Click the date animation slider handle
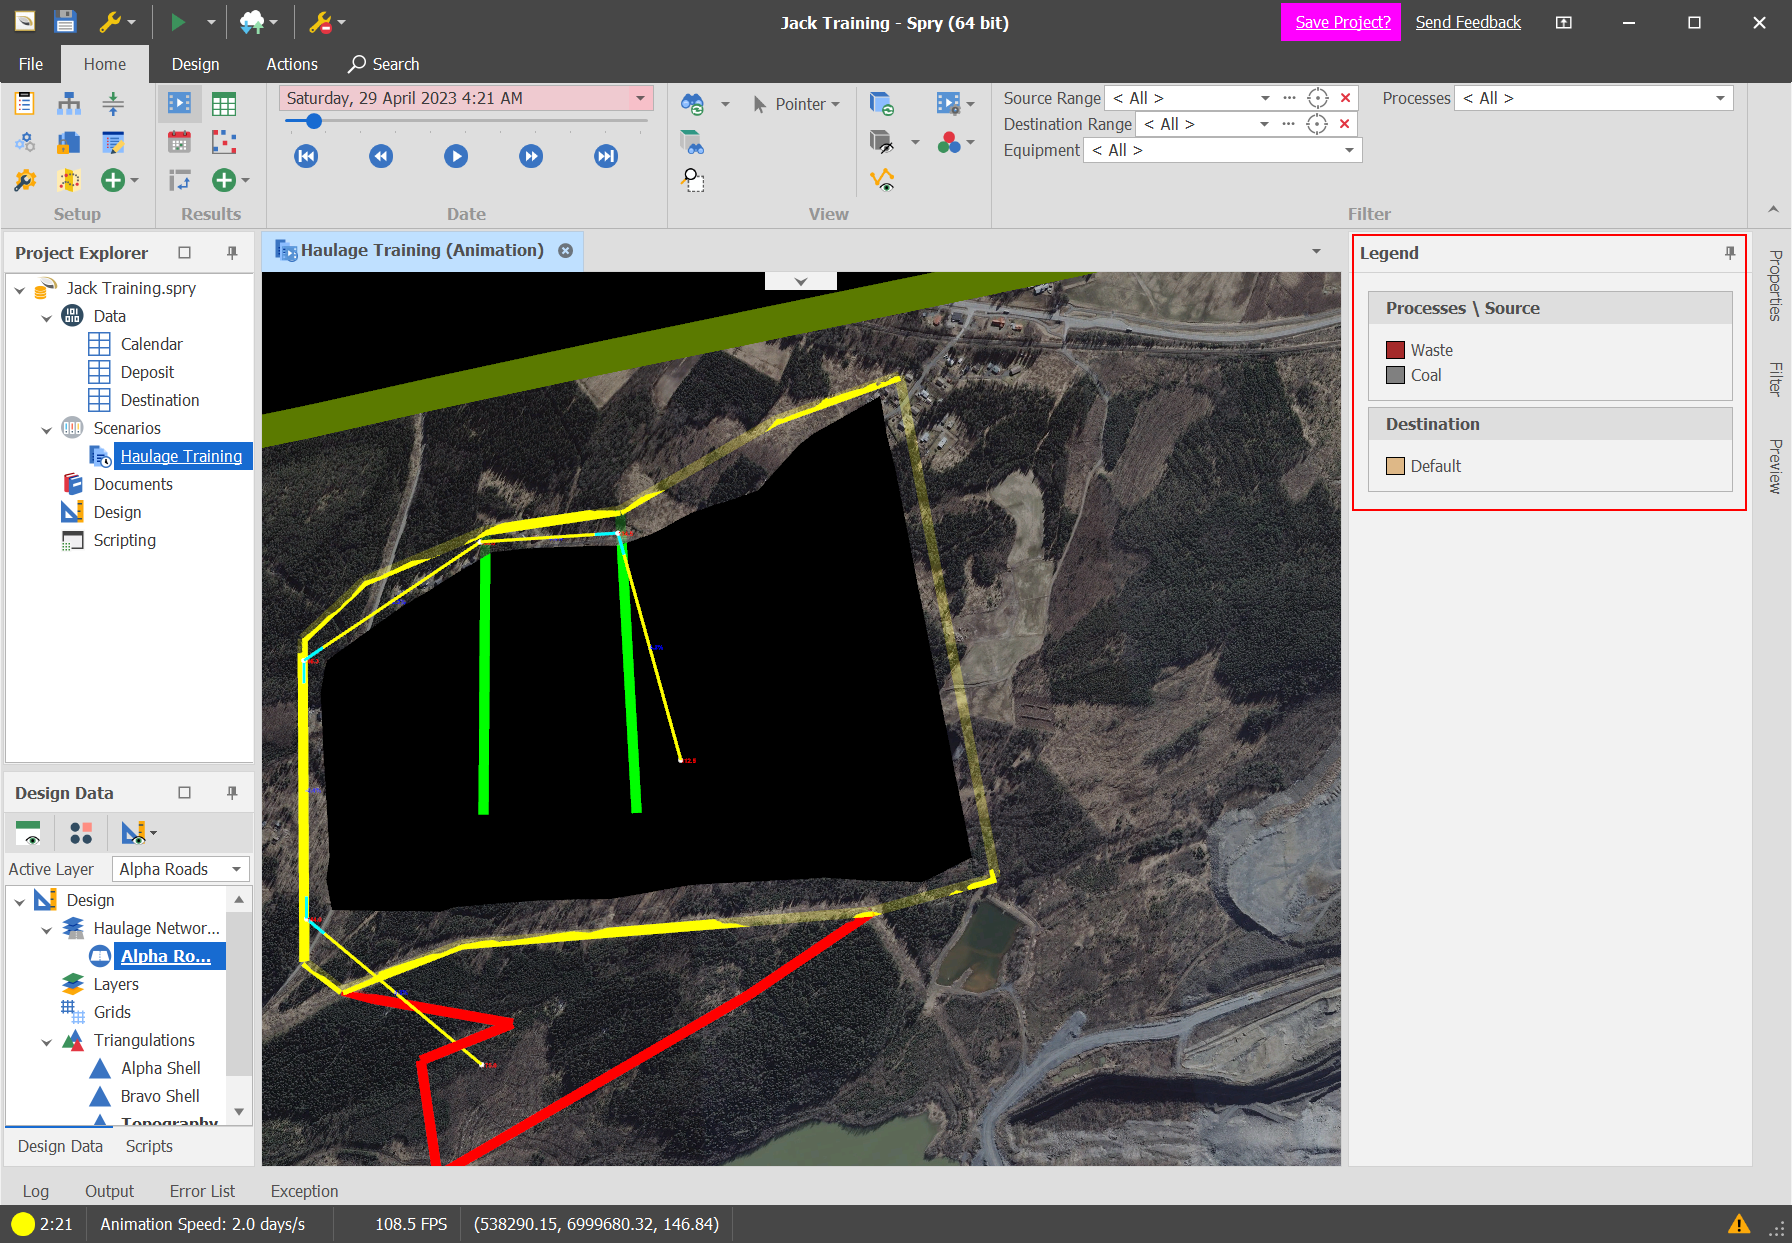This screenshot has height=1243, width=1792. tap(314, 121)
